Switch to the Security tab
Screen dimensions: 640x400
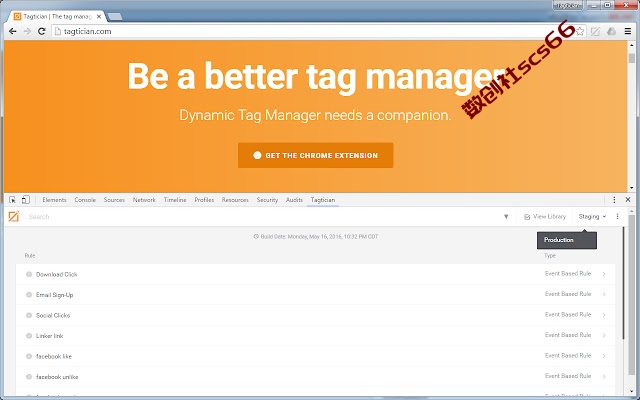coord(267,200)
